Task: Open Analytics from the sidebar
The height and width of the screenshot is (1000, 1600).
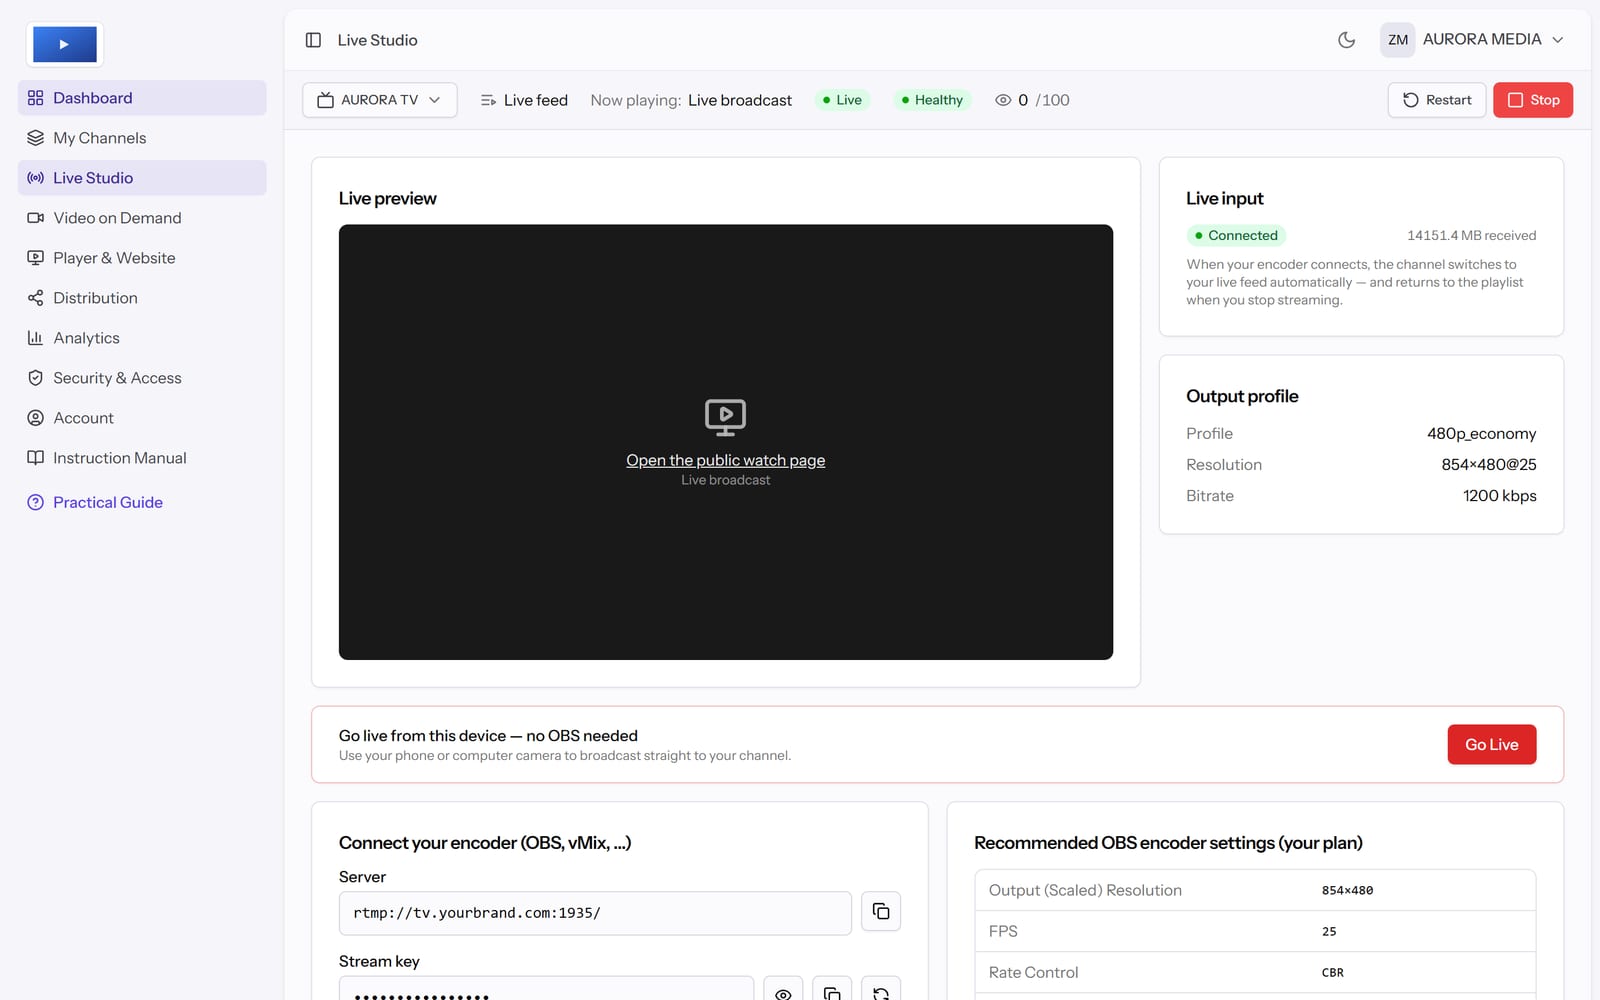Action: (x=142, y=338)
